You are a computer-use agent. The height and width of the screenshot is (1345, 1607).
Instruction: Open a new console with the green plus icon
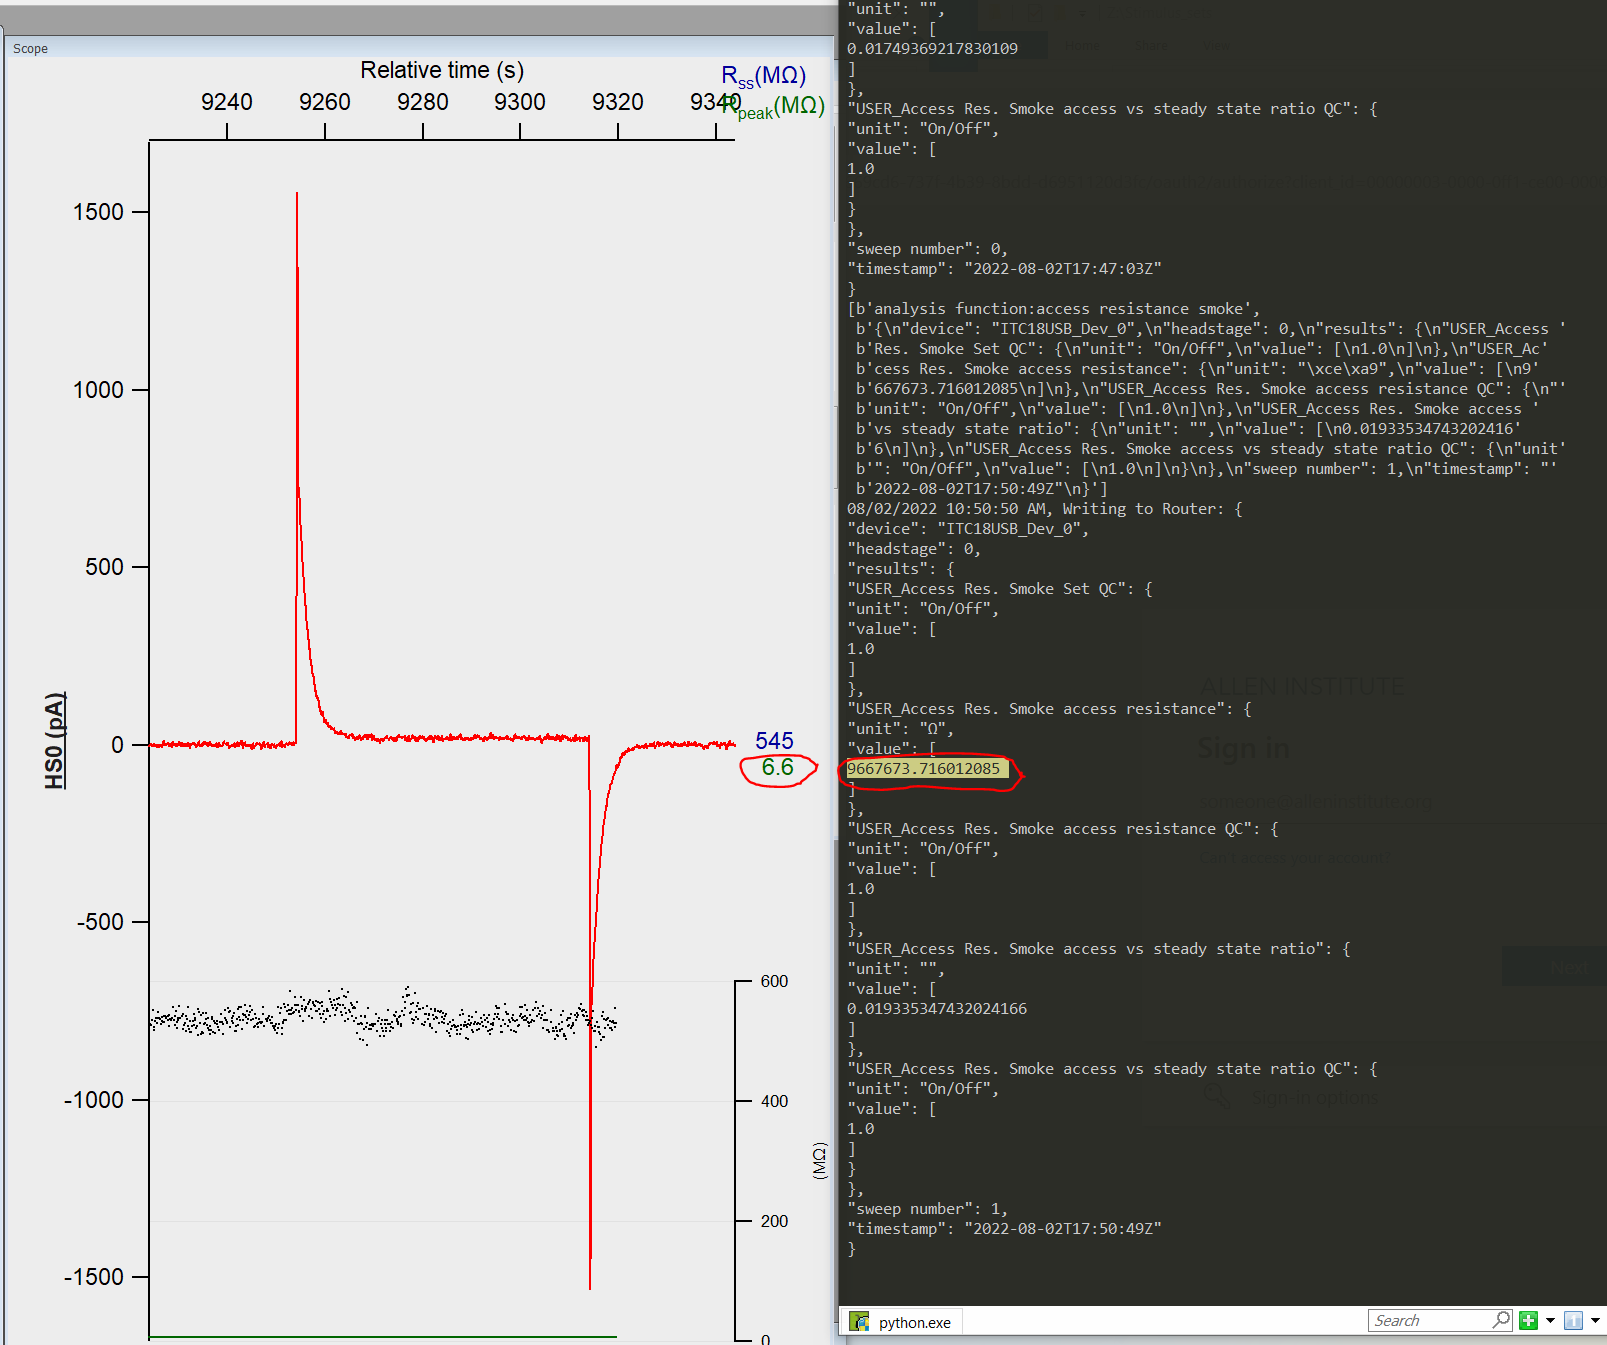1527,1320
